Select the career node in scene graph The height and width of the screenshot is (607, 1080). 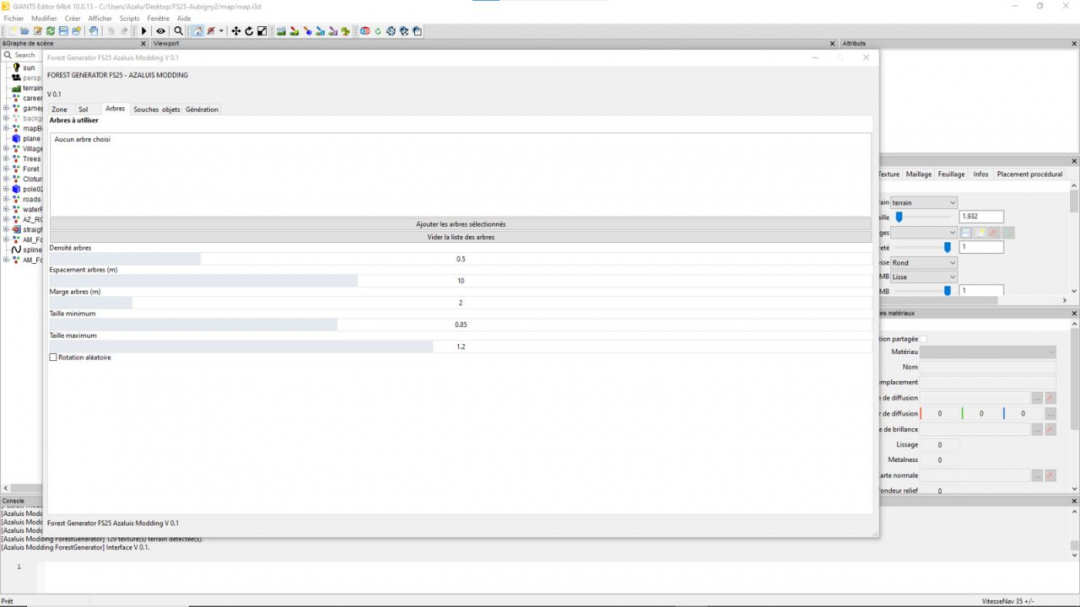(32, 98)
